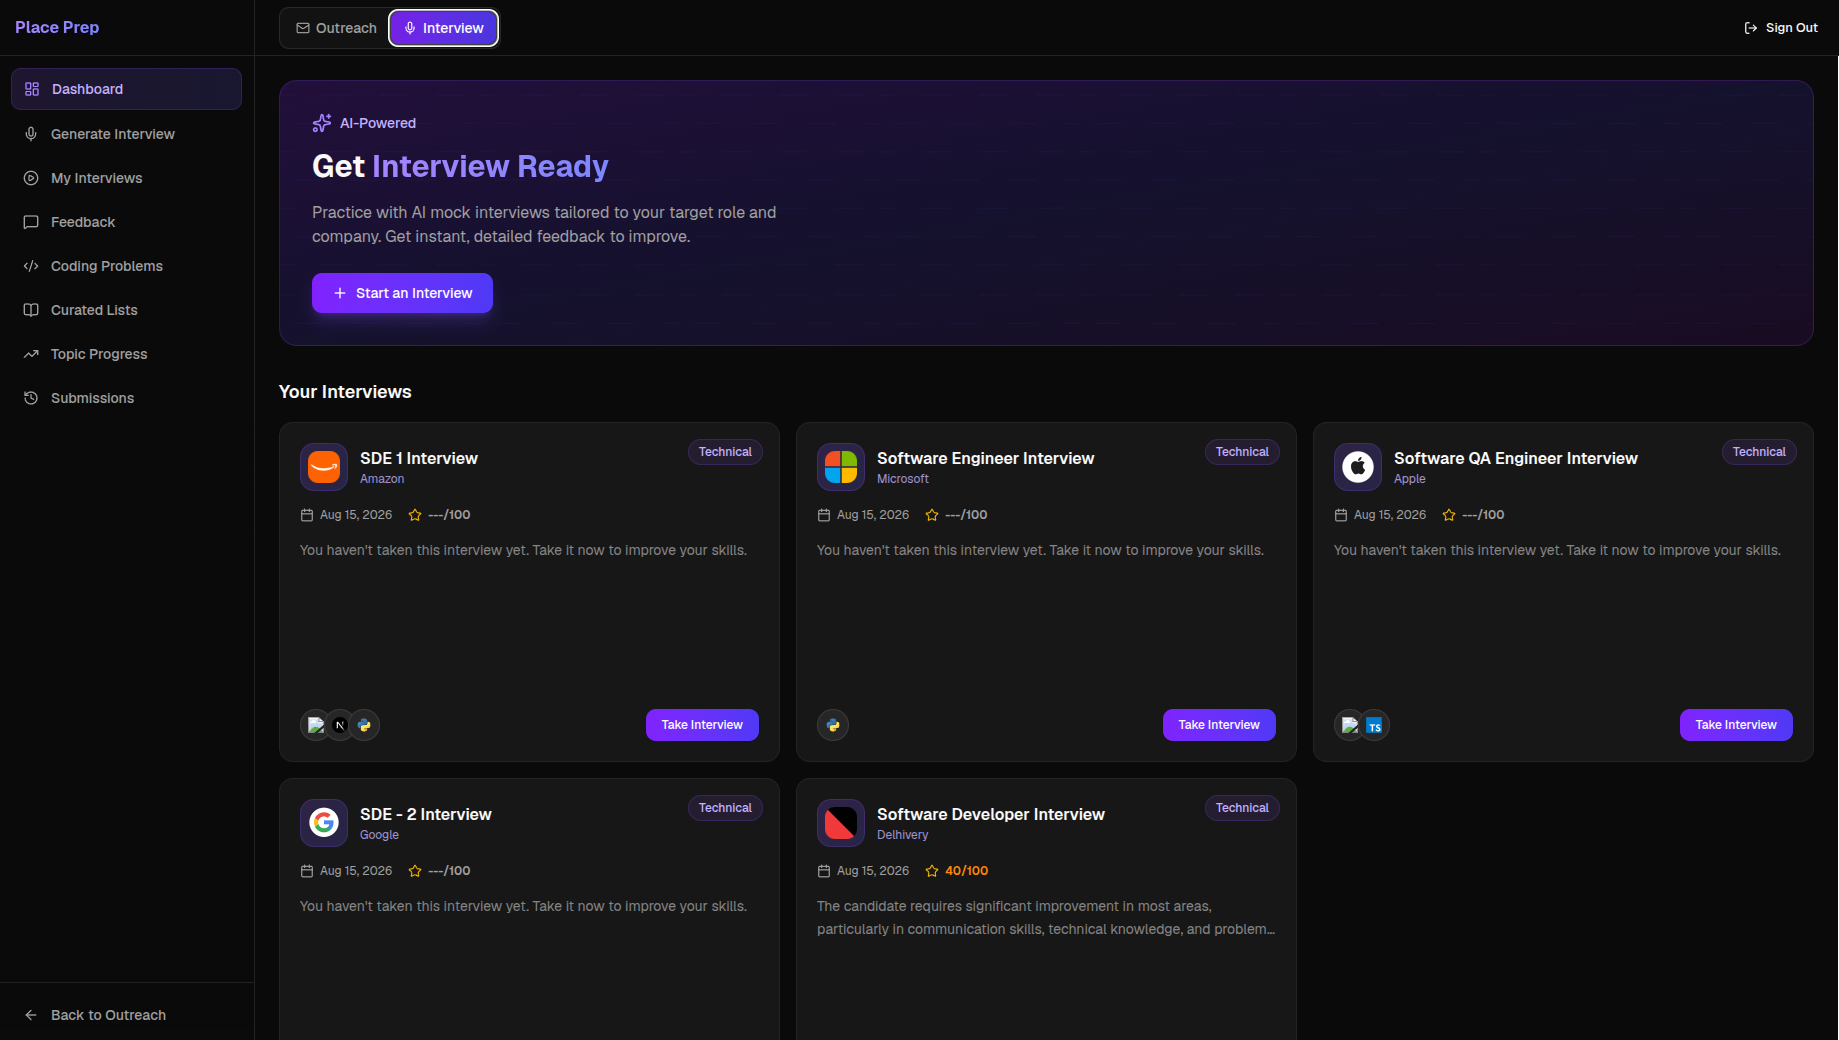Click the AI-Powered sparkle icon
The image size is (1839, 1040).
[x=322, y=123]
